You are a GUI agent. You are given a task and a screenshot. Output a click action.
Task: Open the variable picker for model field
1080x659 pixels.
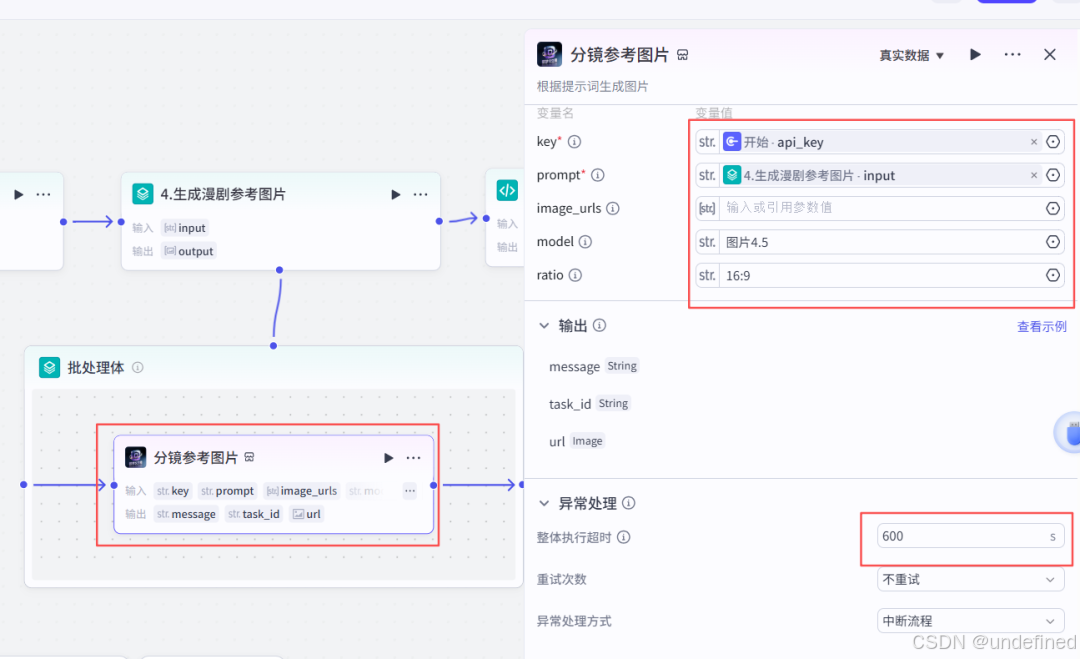[1052, 242]
